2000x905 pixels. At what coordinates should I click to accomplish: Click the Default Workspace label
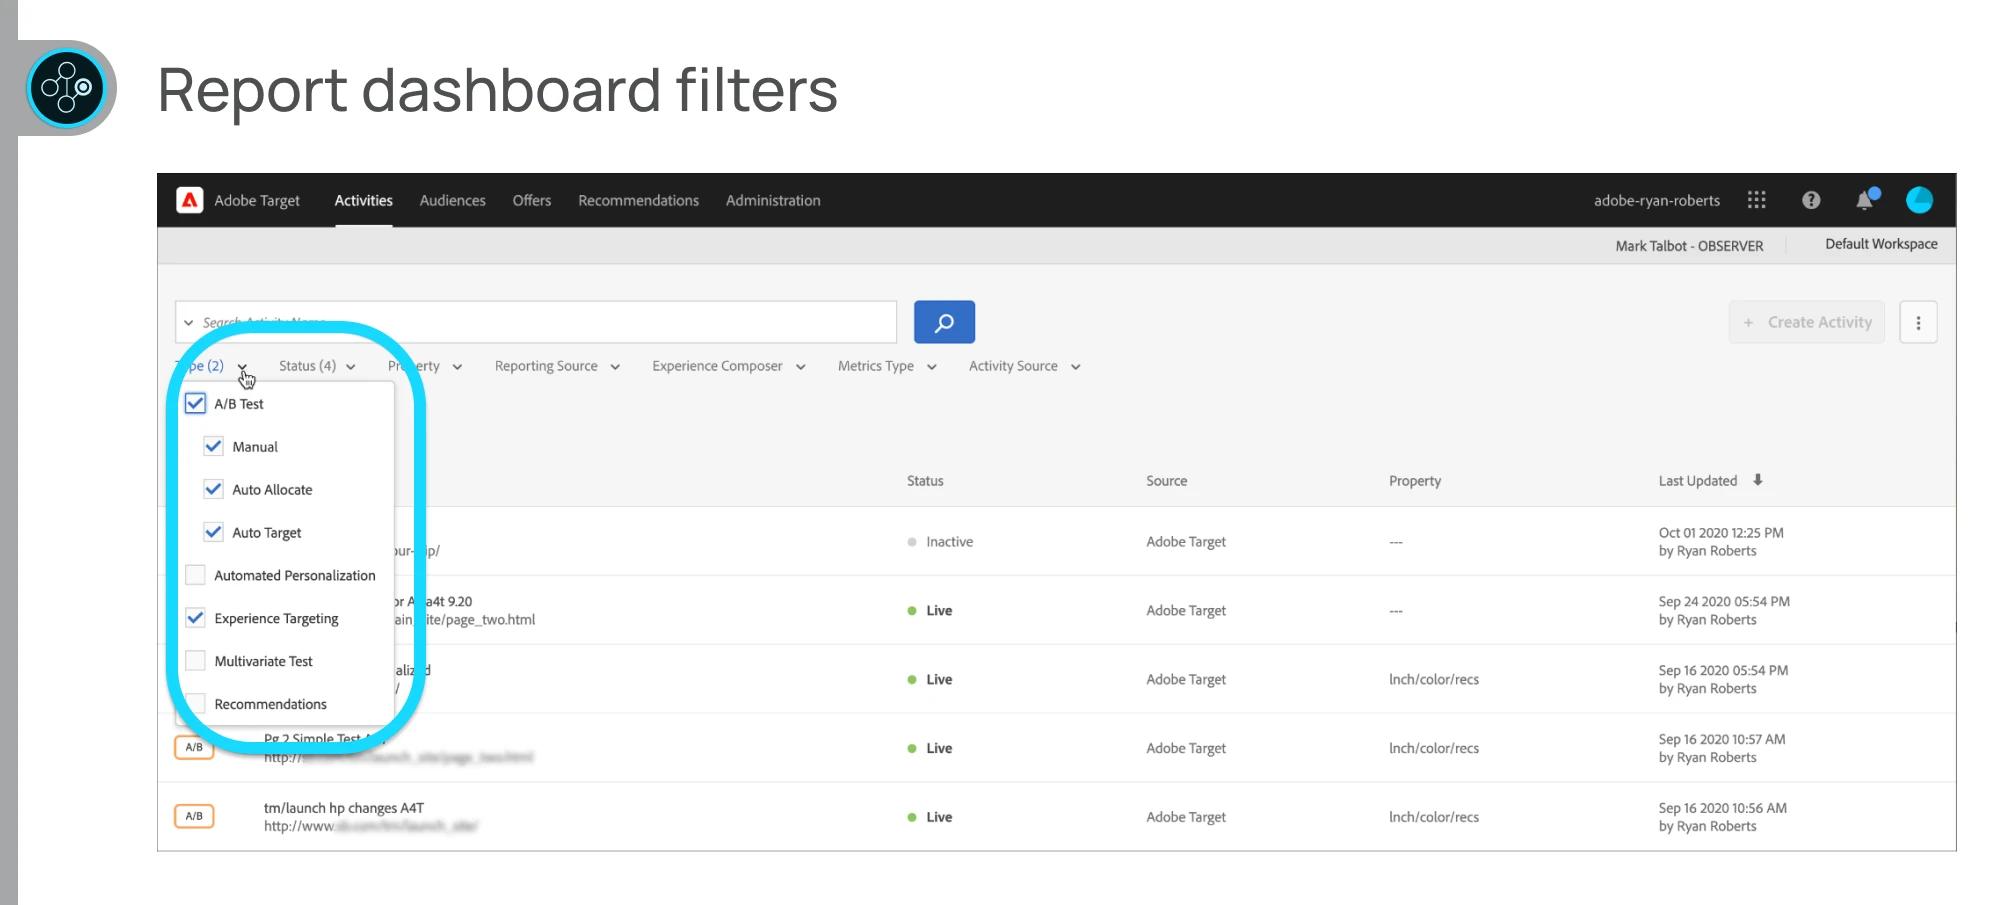(1881, 244)
